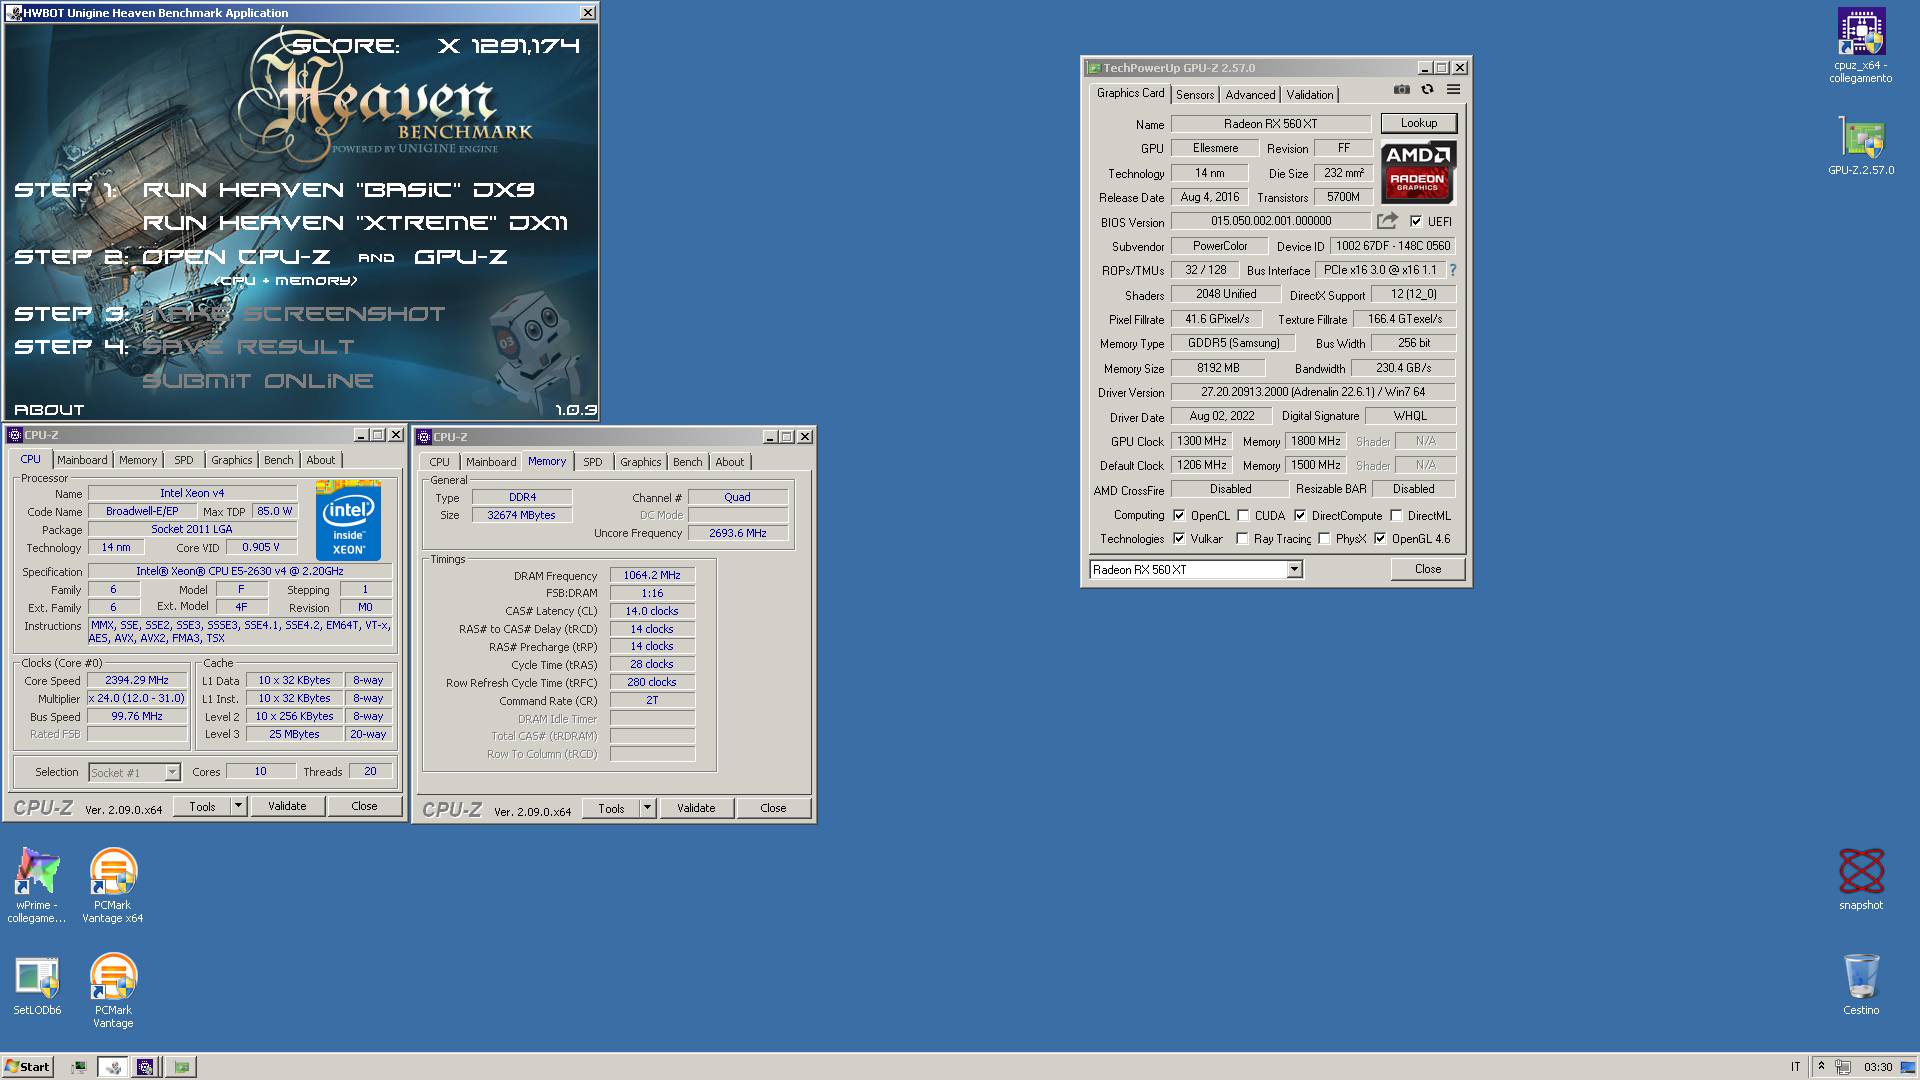Viewport: 1920px width, 1080px height.
Task: Toggle the DirectML checkbox
Action: [x=1396, y=516]
